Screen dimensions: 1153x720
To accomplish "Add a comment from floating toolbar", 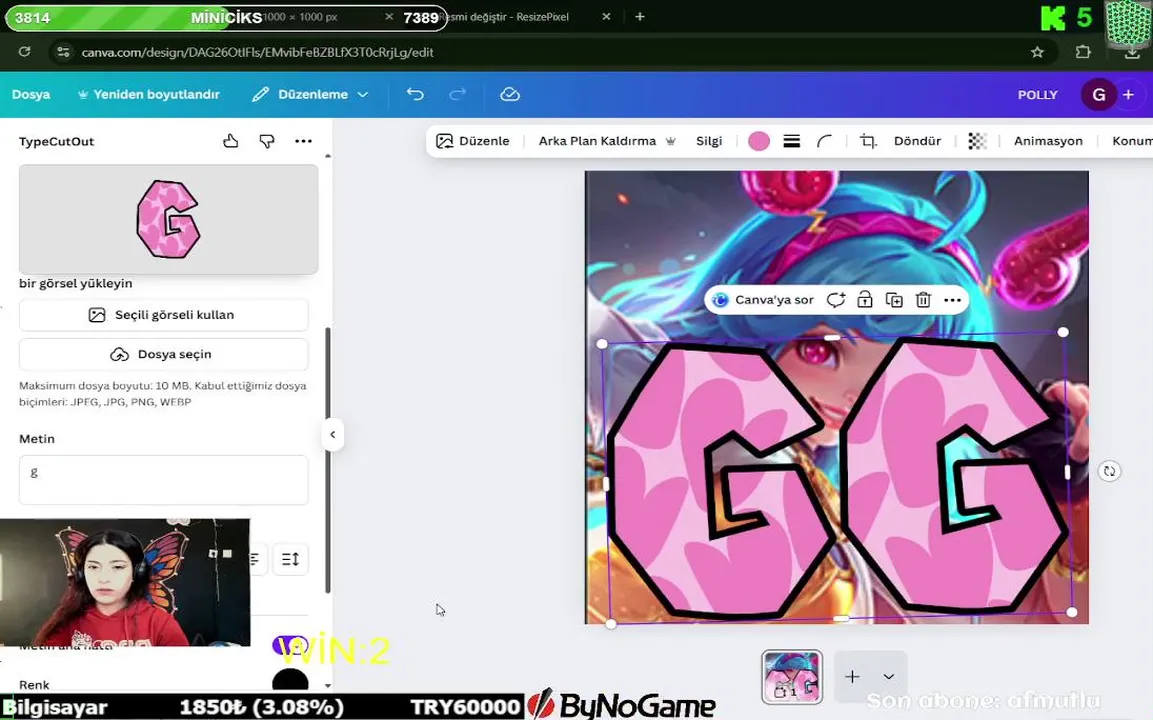I will tap(835, 300).
